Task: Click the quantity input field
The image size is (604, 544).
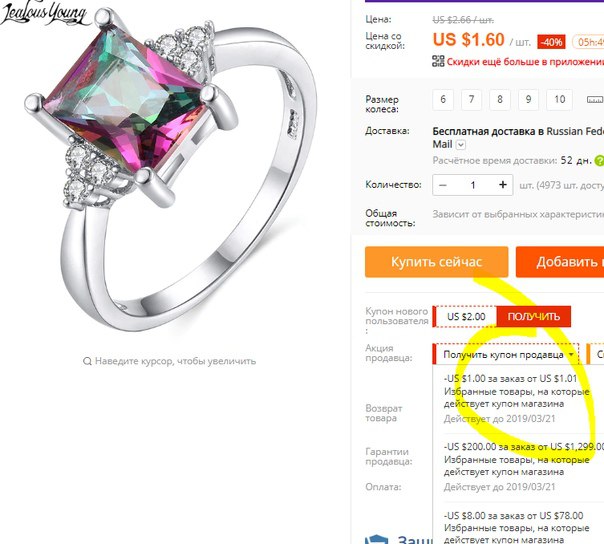Action: 473,185
